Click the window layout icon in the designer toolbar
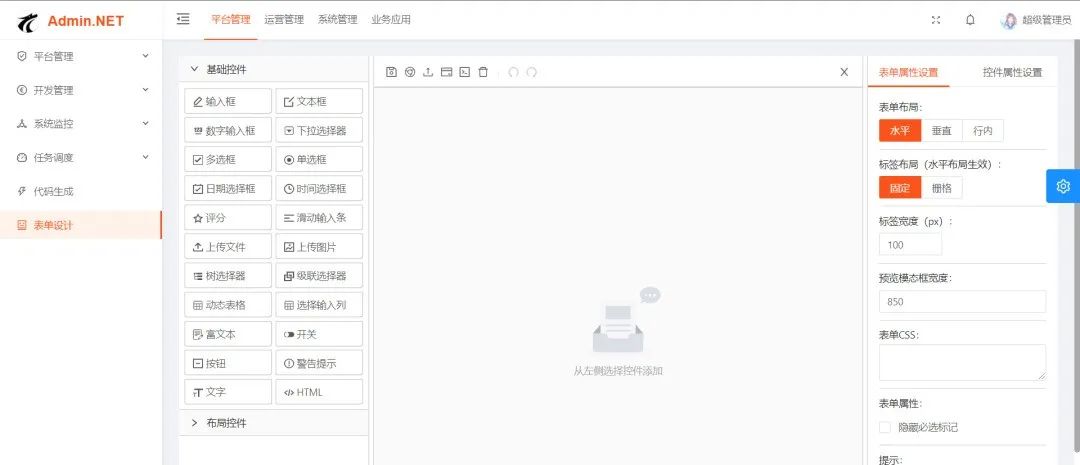1080x465 pixels. click(446, 72)
